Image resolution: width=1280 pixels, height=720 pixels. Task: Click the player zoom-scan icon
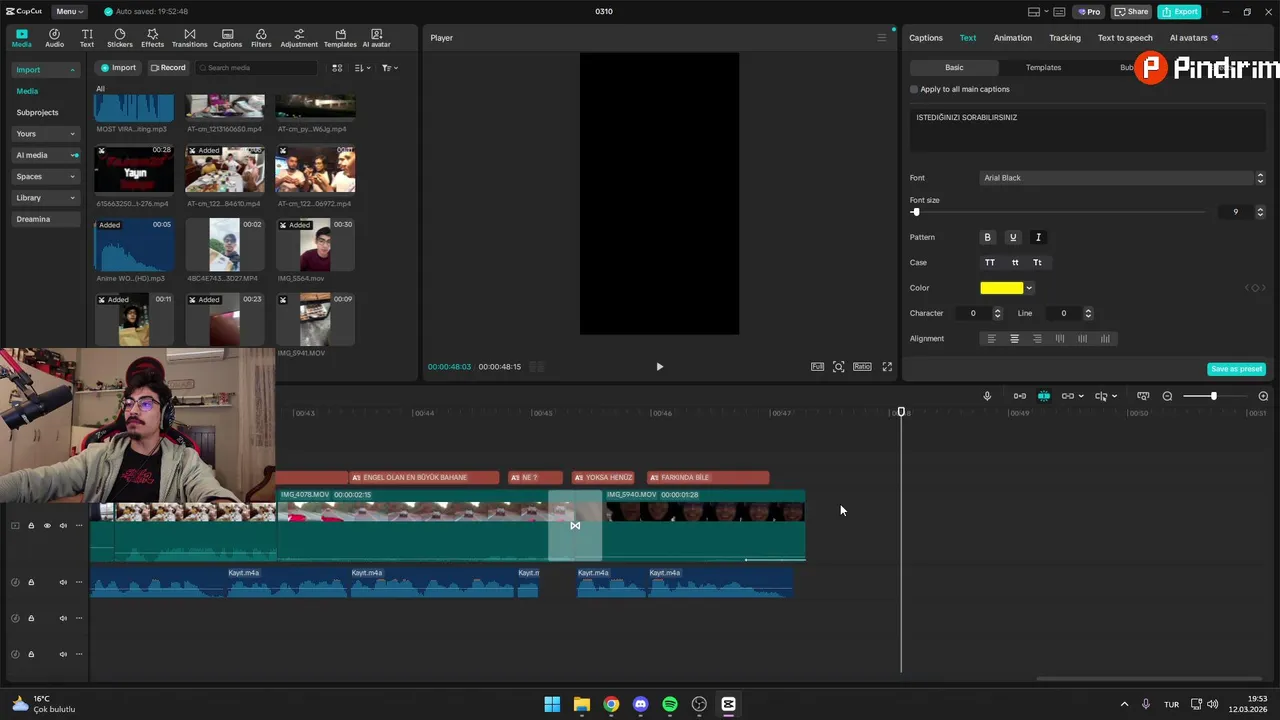click(839, 367)
